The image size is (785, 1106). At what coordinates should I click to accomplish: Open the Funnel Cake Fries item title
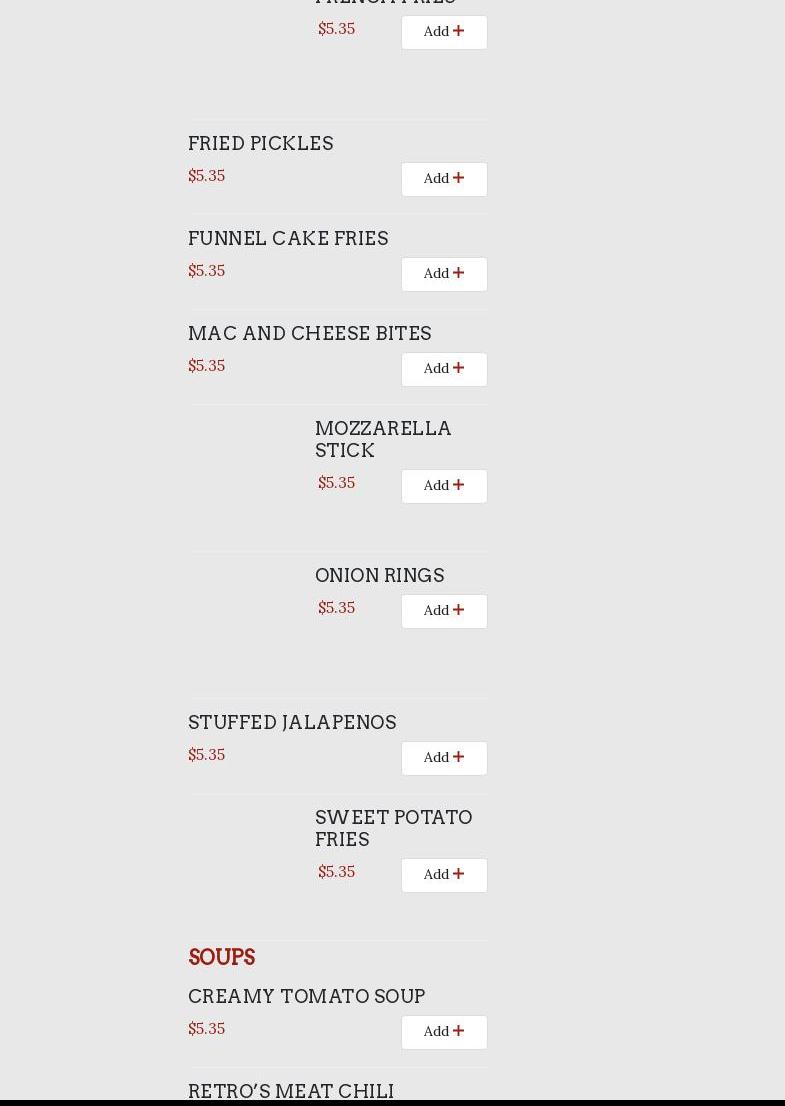click(x=288, y=238)
